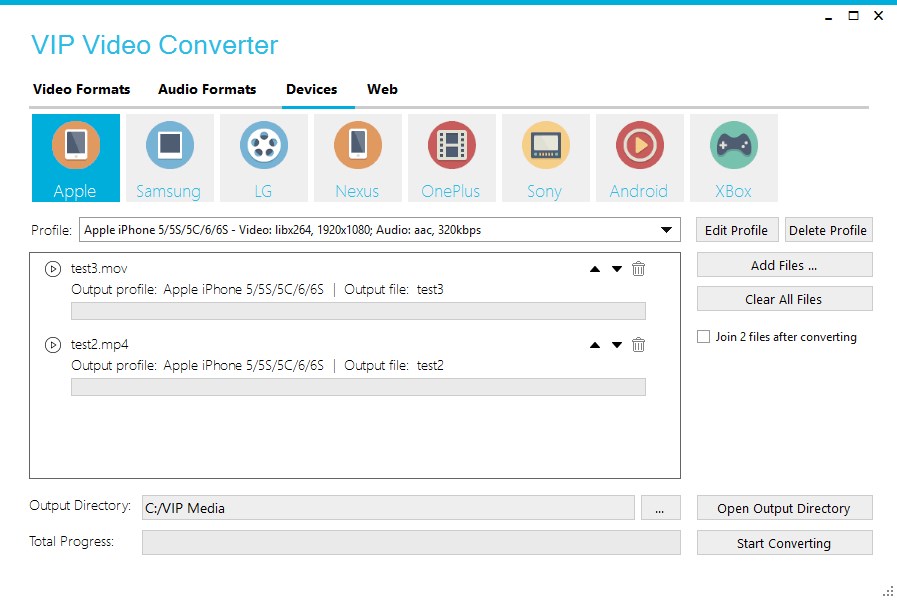Viewport: 897px width, 600px height.
Task: Move test3.mov down in the list
Action: [617, 269]
